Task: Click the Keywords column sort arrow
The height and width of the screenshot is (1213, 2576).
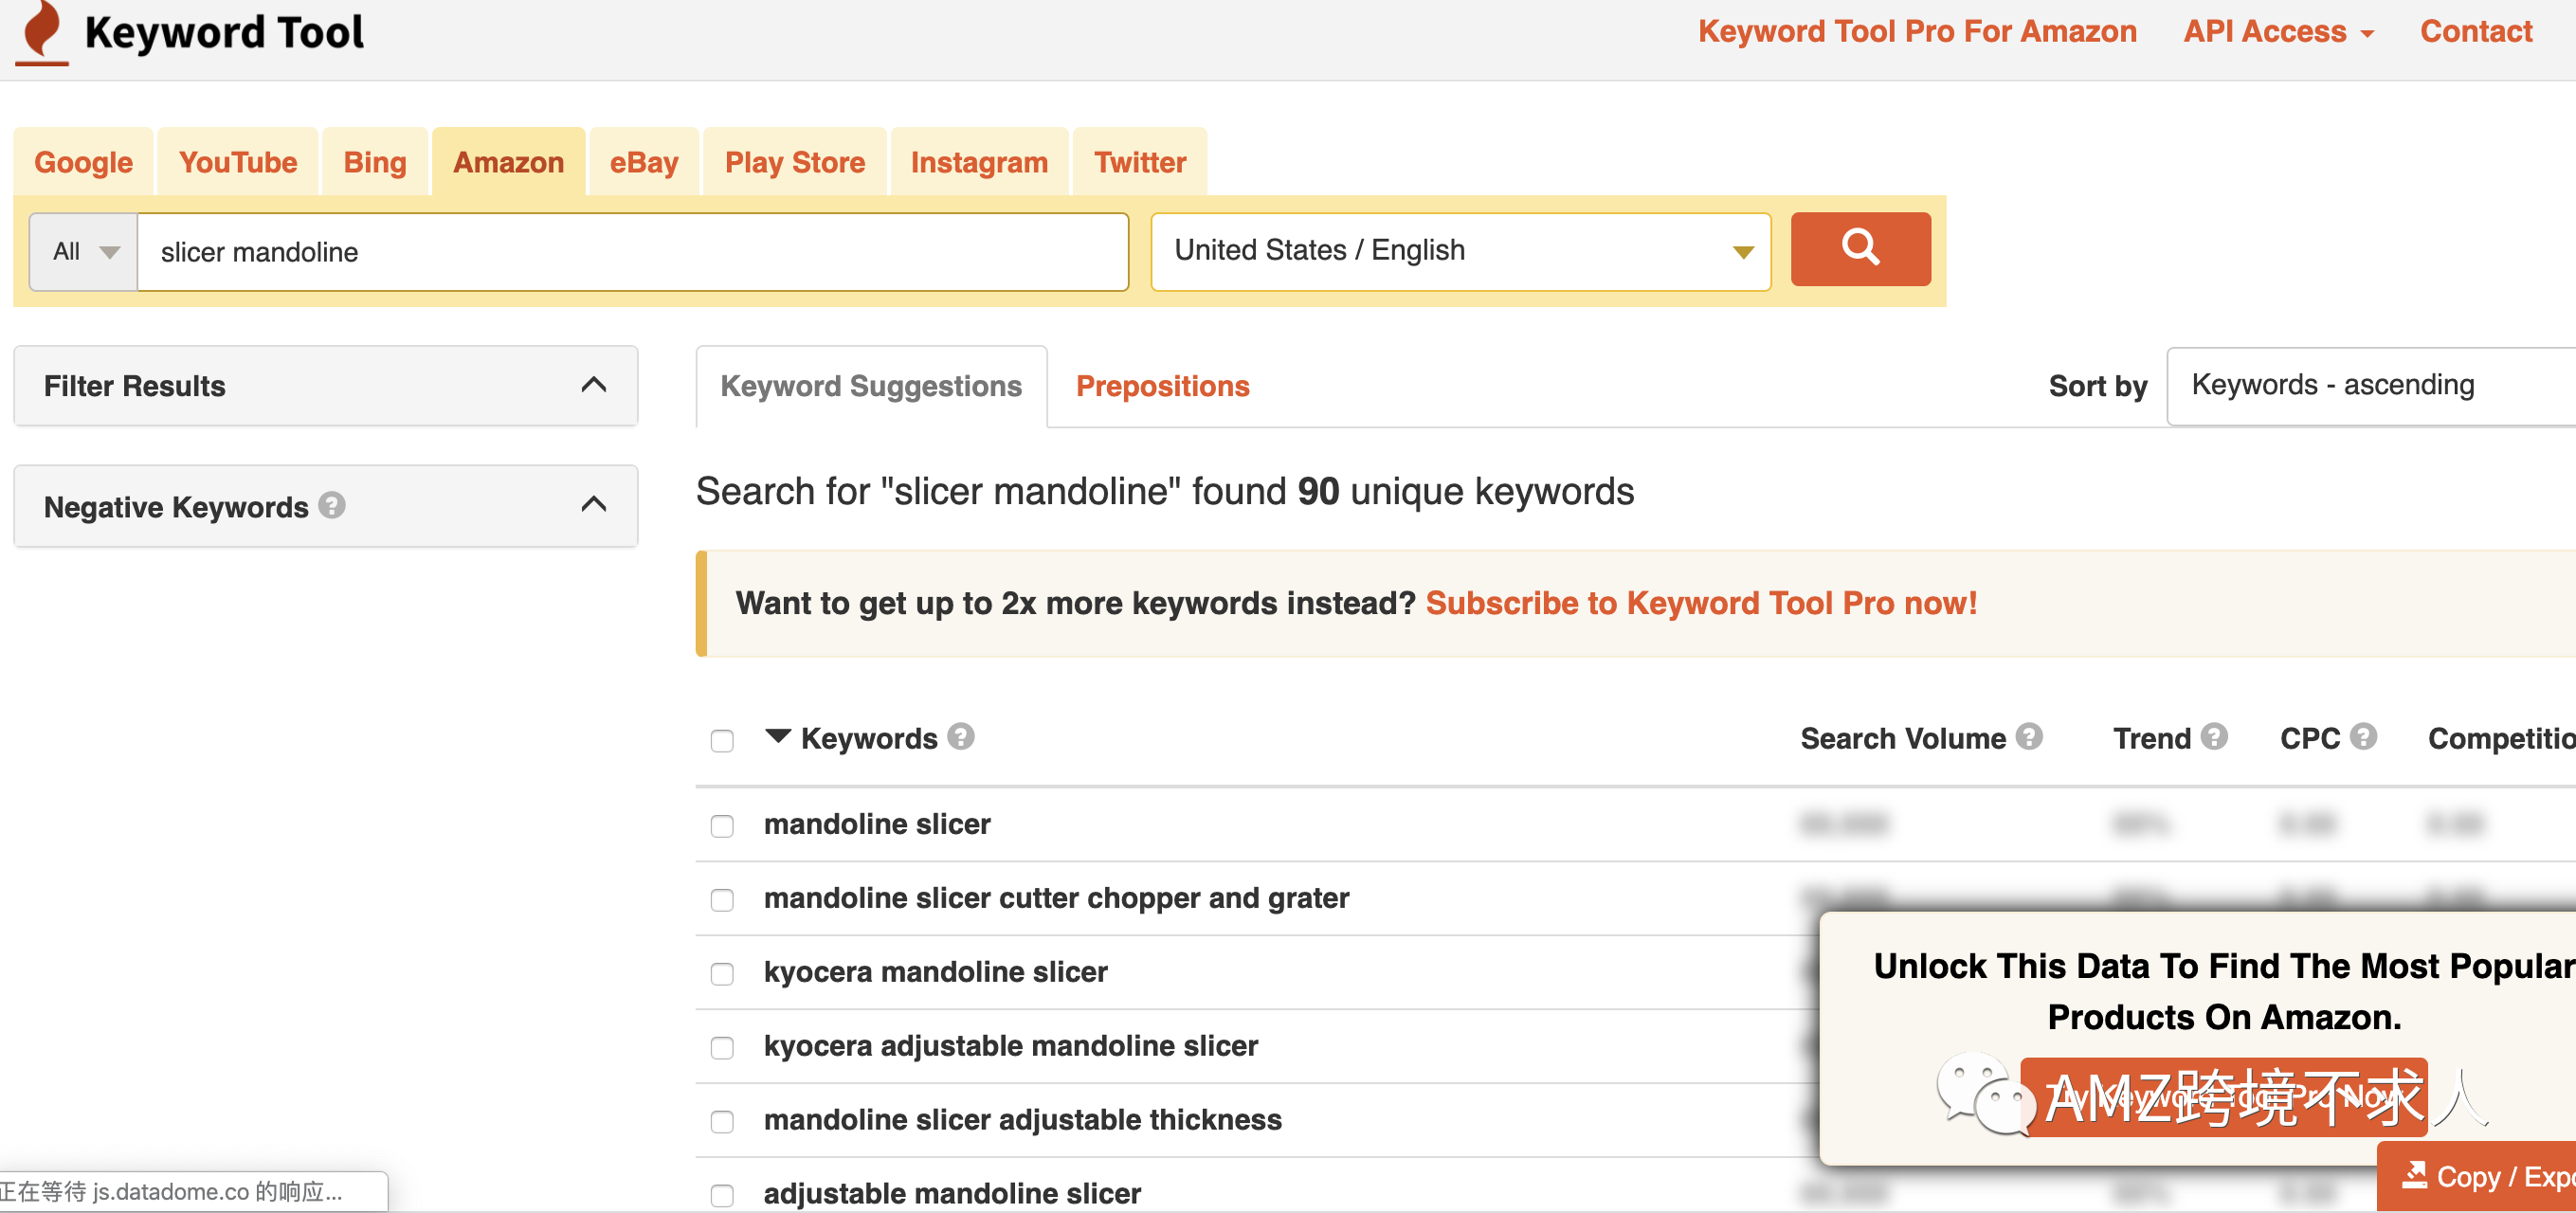Action: point(777,736)
